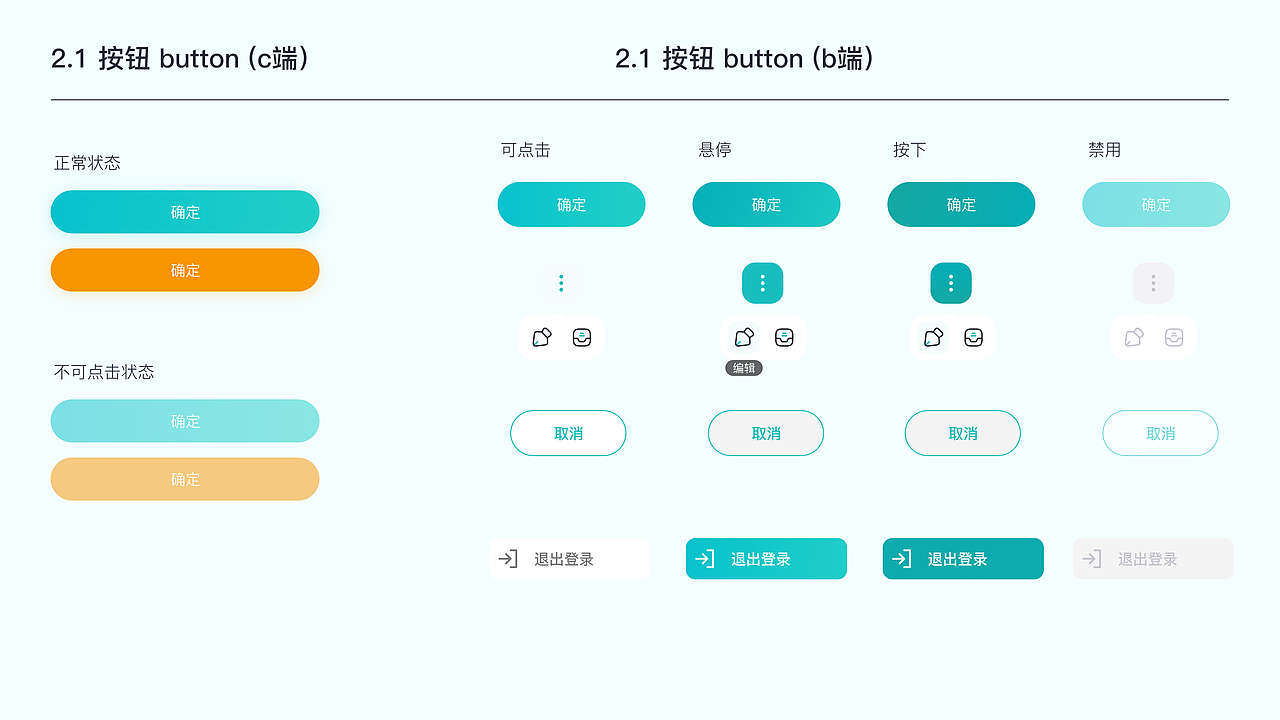1280x720 pixels.
Task: Click the faded edit pen icon under 禁用
Action: tap(1133, 337)
